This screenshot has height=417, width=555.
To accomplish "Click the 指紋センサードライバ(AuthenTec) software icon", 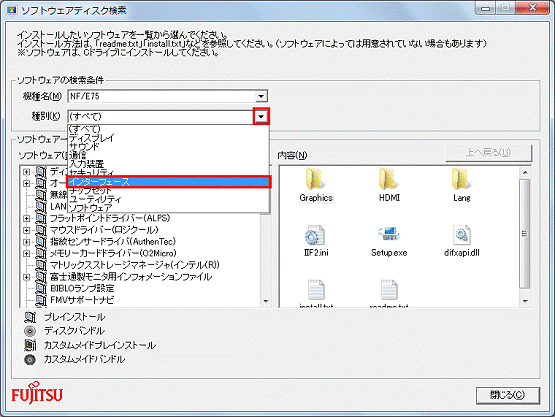I will [41, 241].
